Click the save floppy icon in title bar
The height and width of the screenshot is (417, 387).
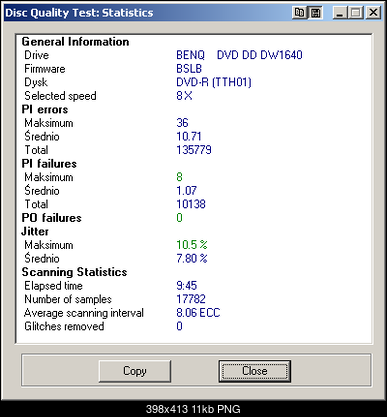coord(315,13)
